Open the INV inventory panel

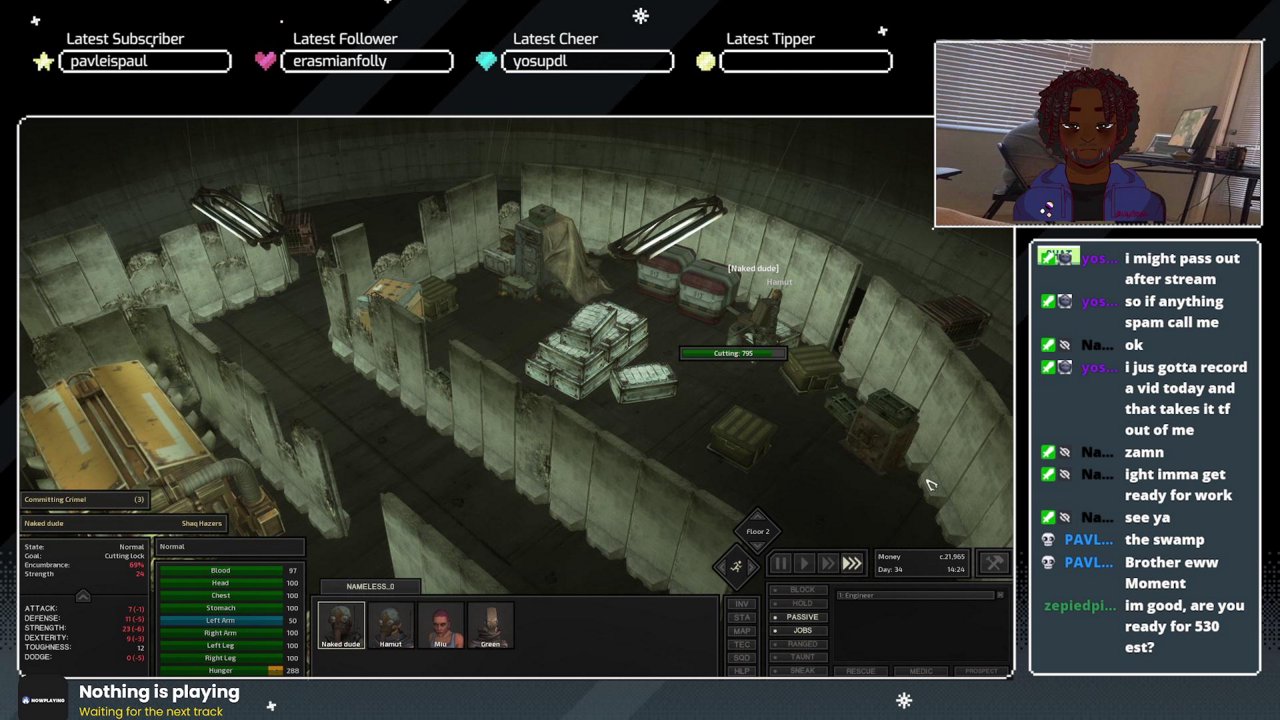click(x=742, y=604)
